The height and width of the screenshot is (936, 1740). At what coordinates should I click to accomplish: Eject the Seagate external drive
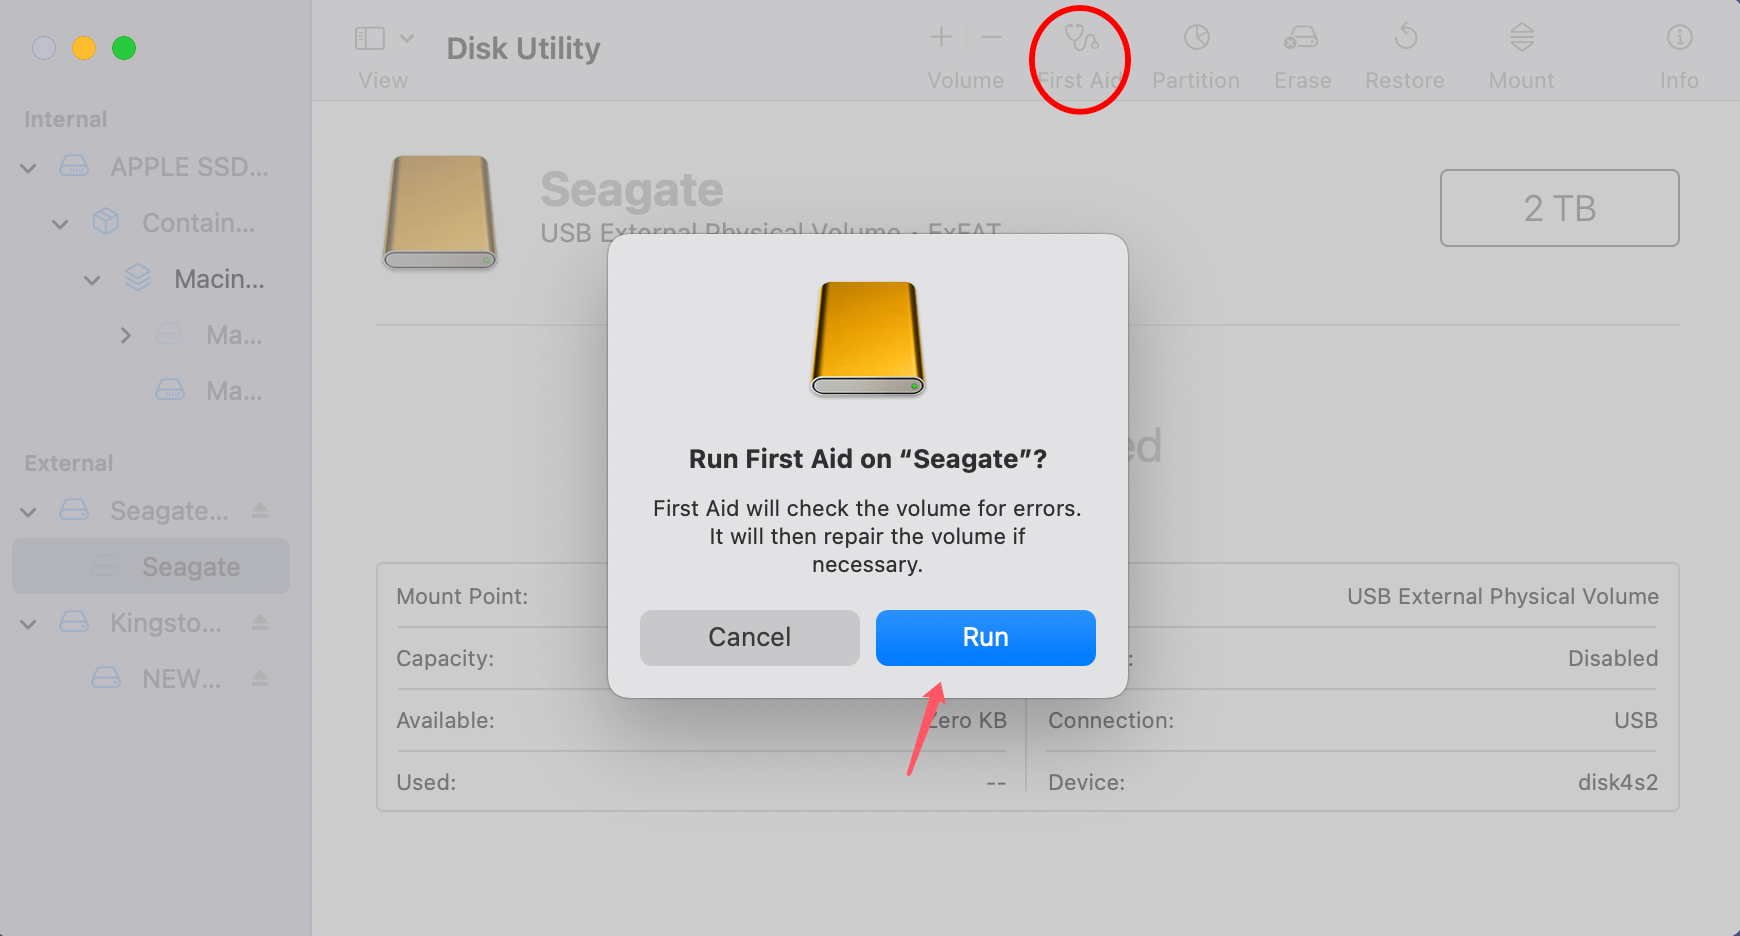260,510
